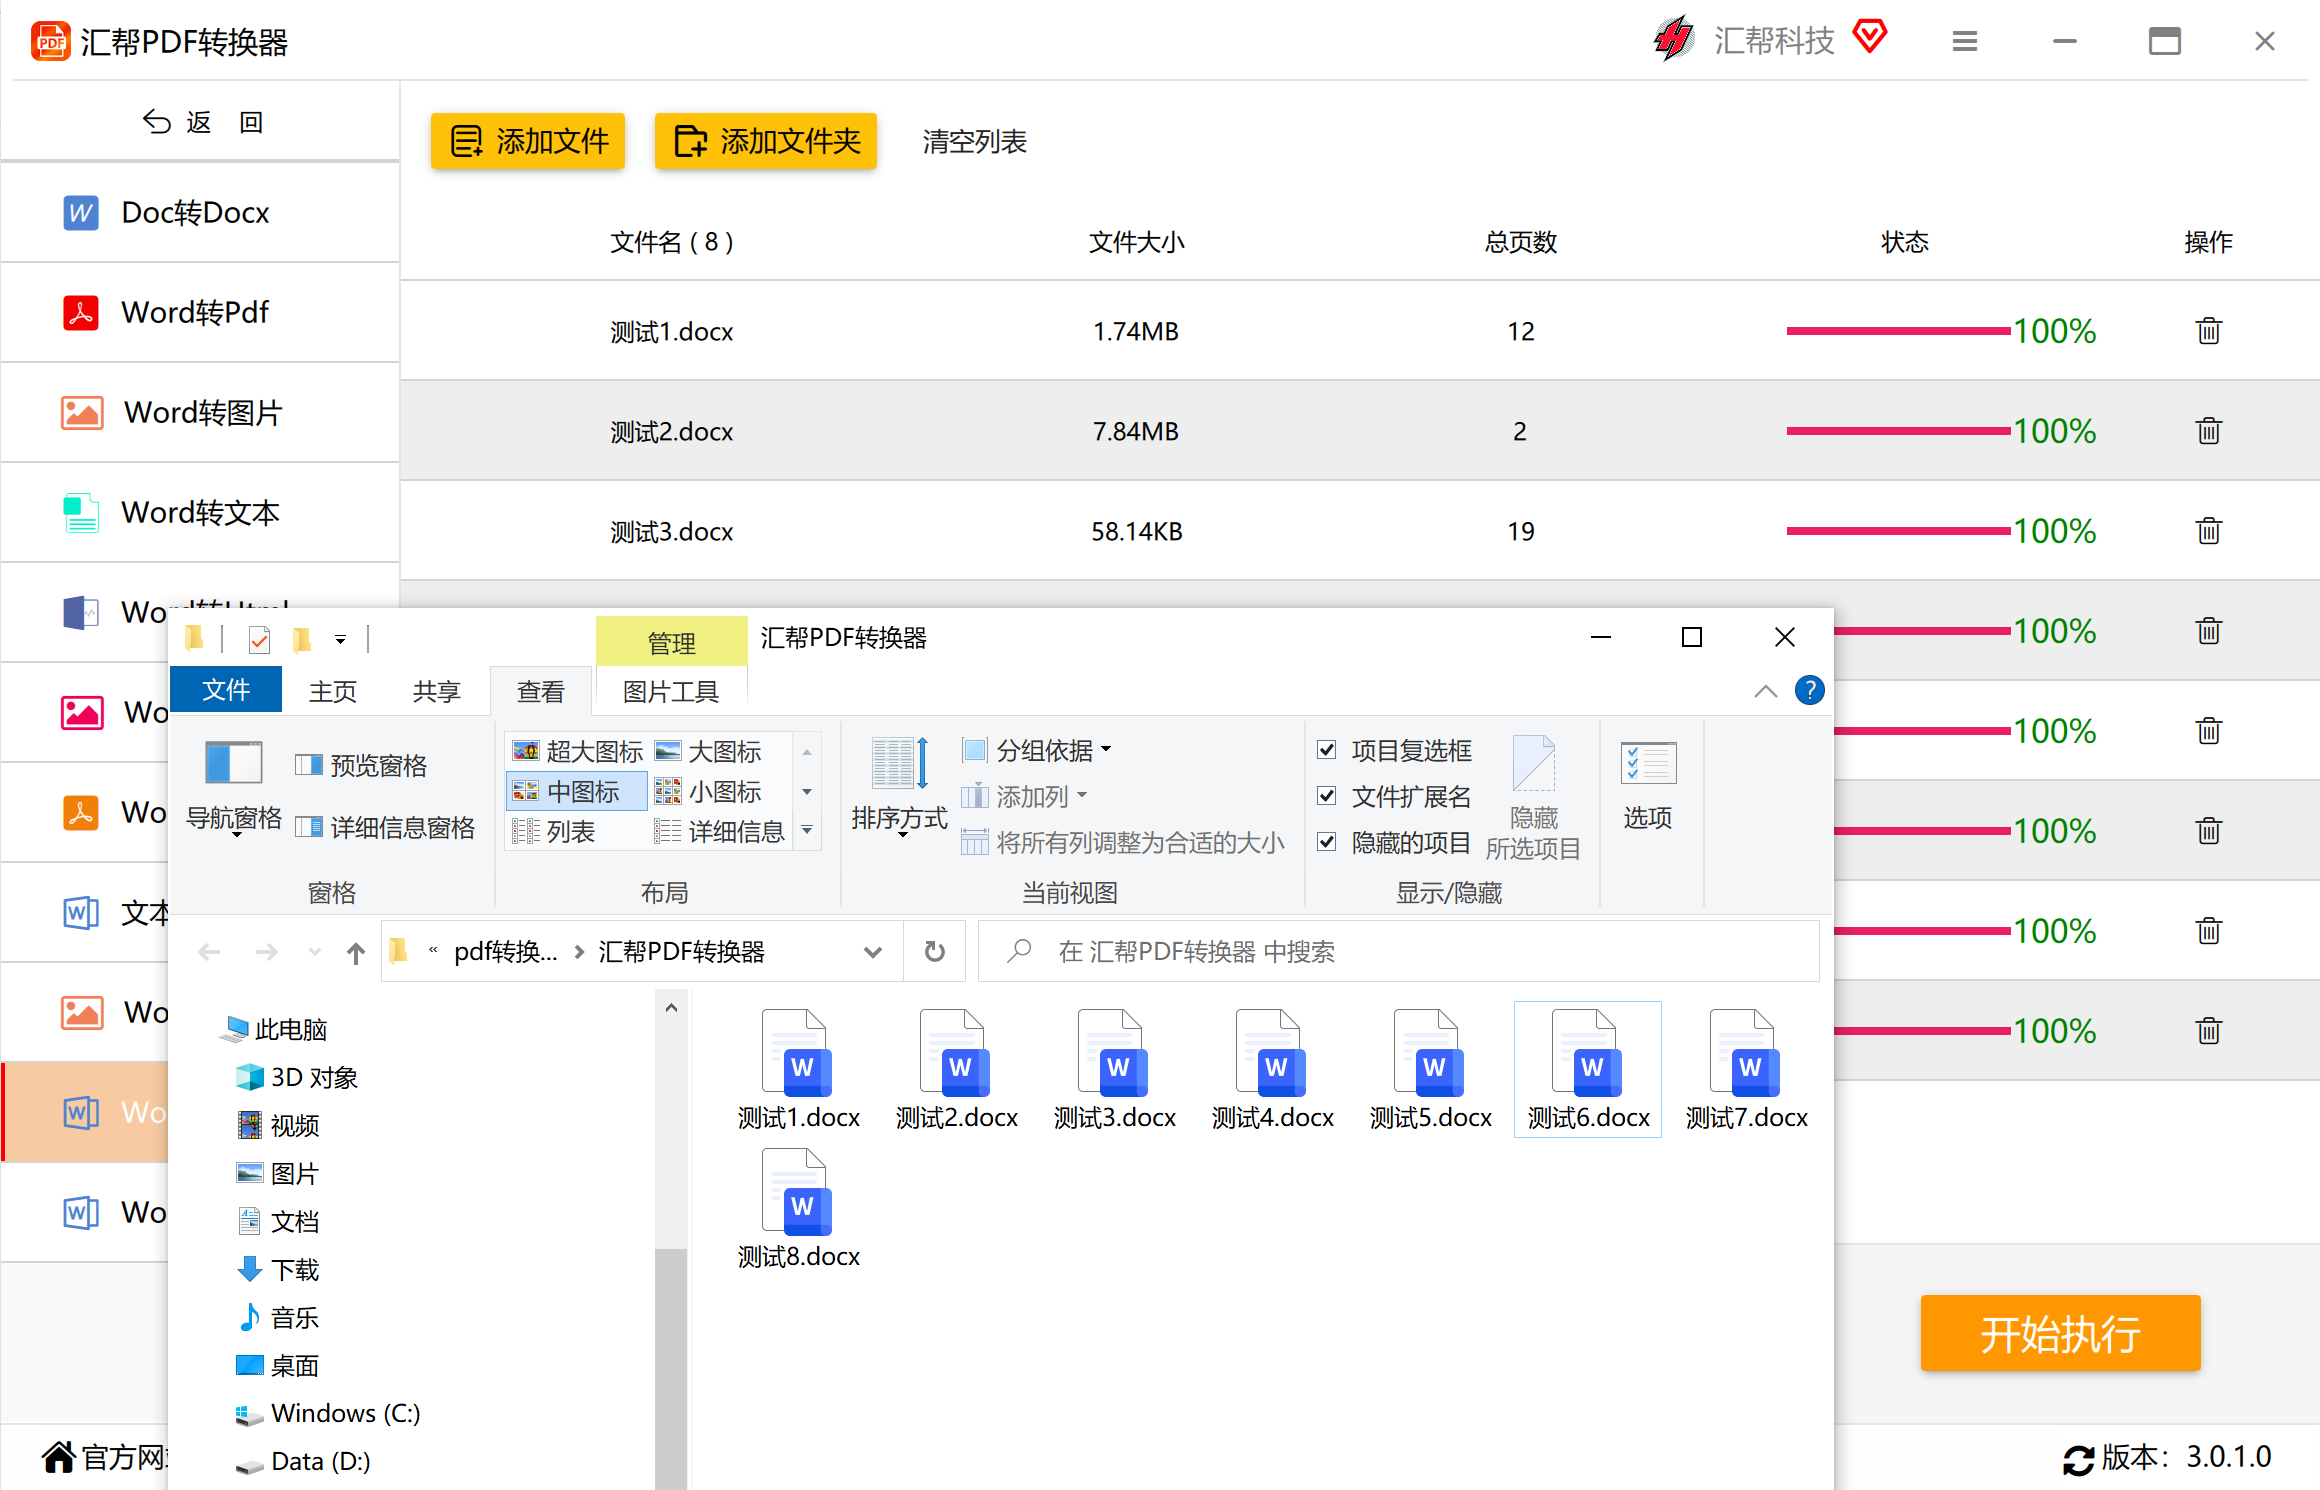This screenshot has width=2320, height=1490.
Task: Switch layout to 小图标
Action: (x=708, y=791)
